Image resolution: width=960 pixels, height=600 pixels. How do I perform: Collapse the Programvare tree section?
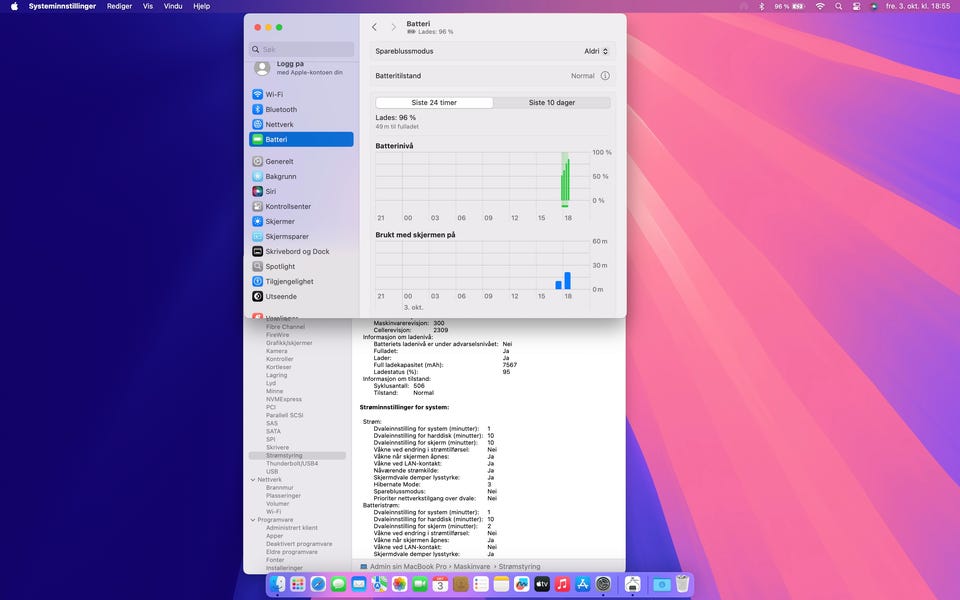253,519
